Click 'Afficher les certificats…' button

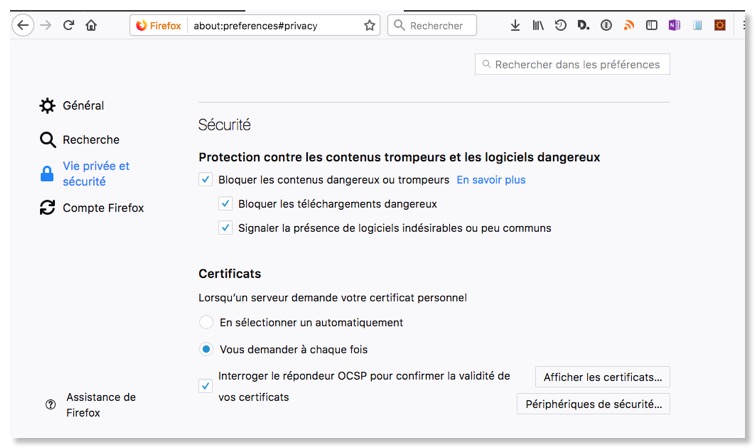pyautogui.click(x=602, y=377)
